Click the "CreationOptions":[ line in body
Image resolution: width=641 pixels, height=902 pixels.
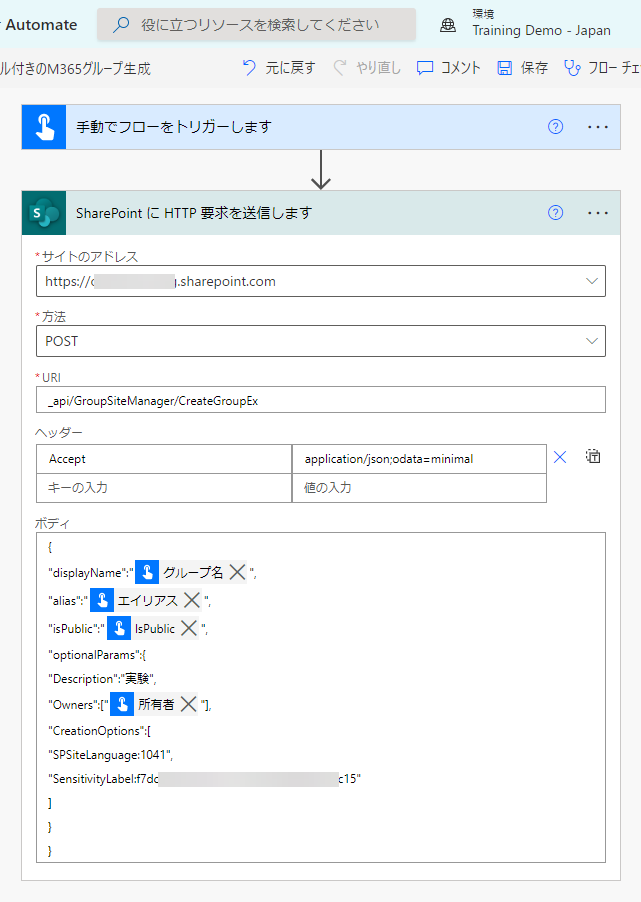click(x=100, y=731)
